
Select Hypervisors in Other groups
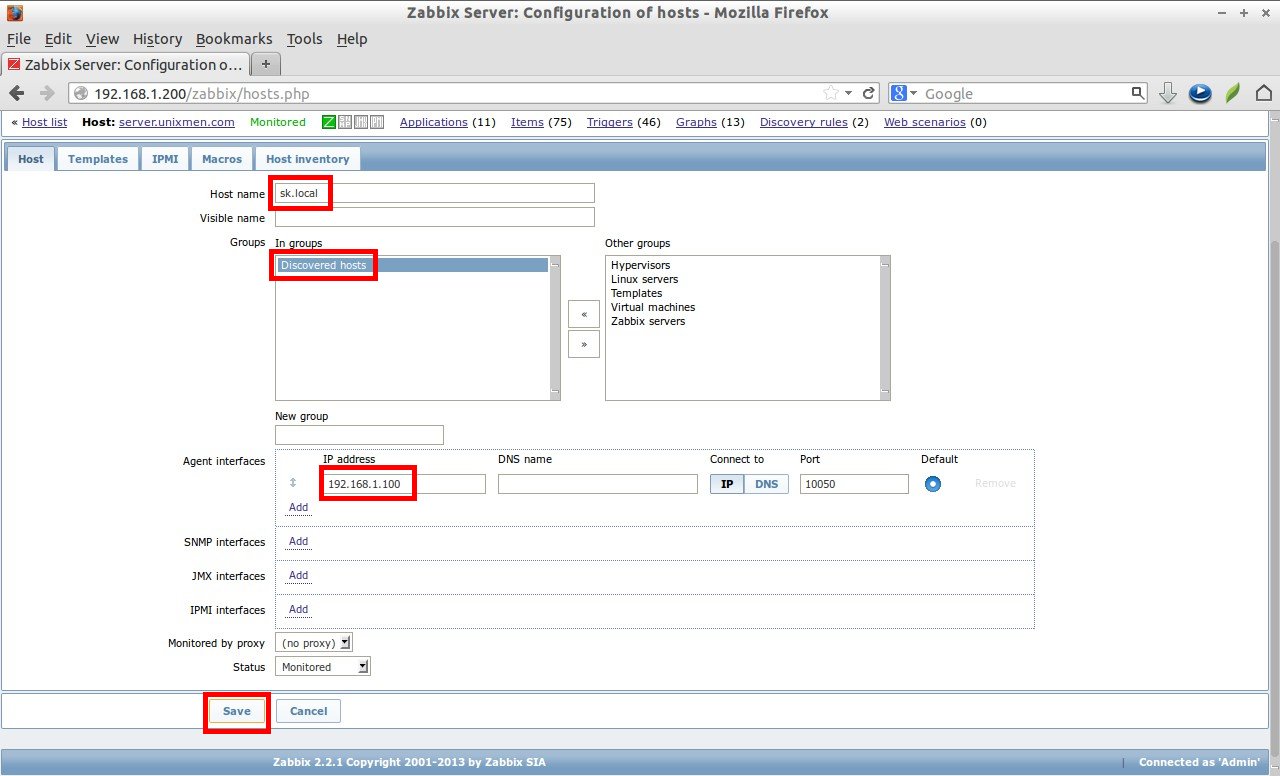(x=641, y=266)
